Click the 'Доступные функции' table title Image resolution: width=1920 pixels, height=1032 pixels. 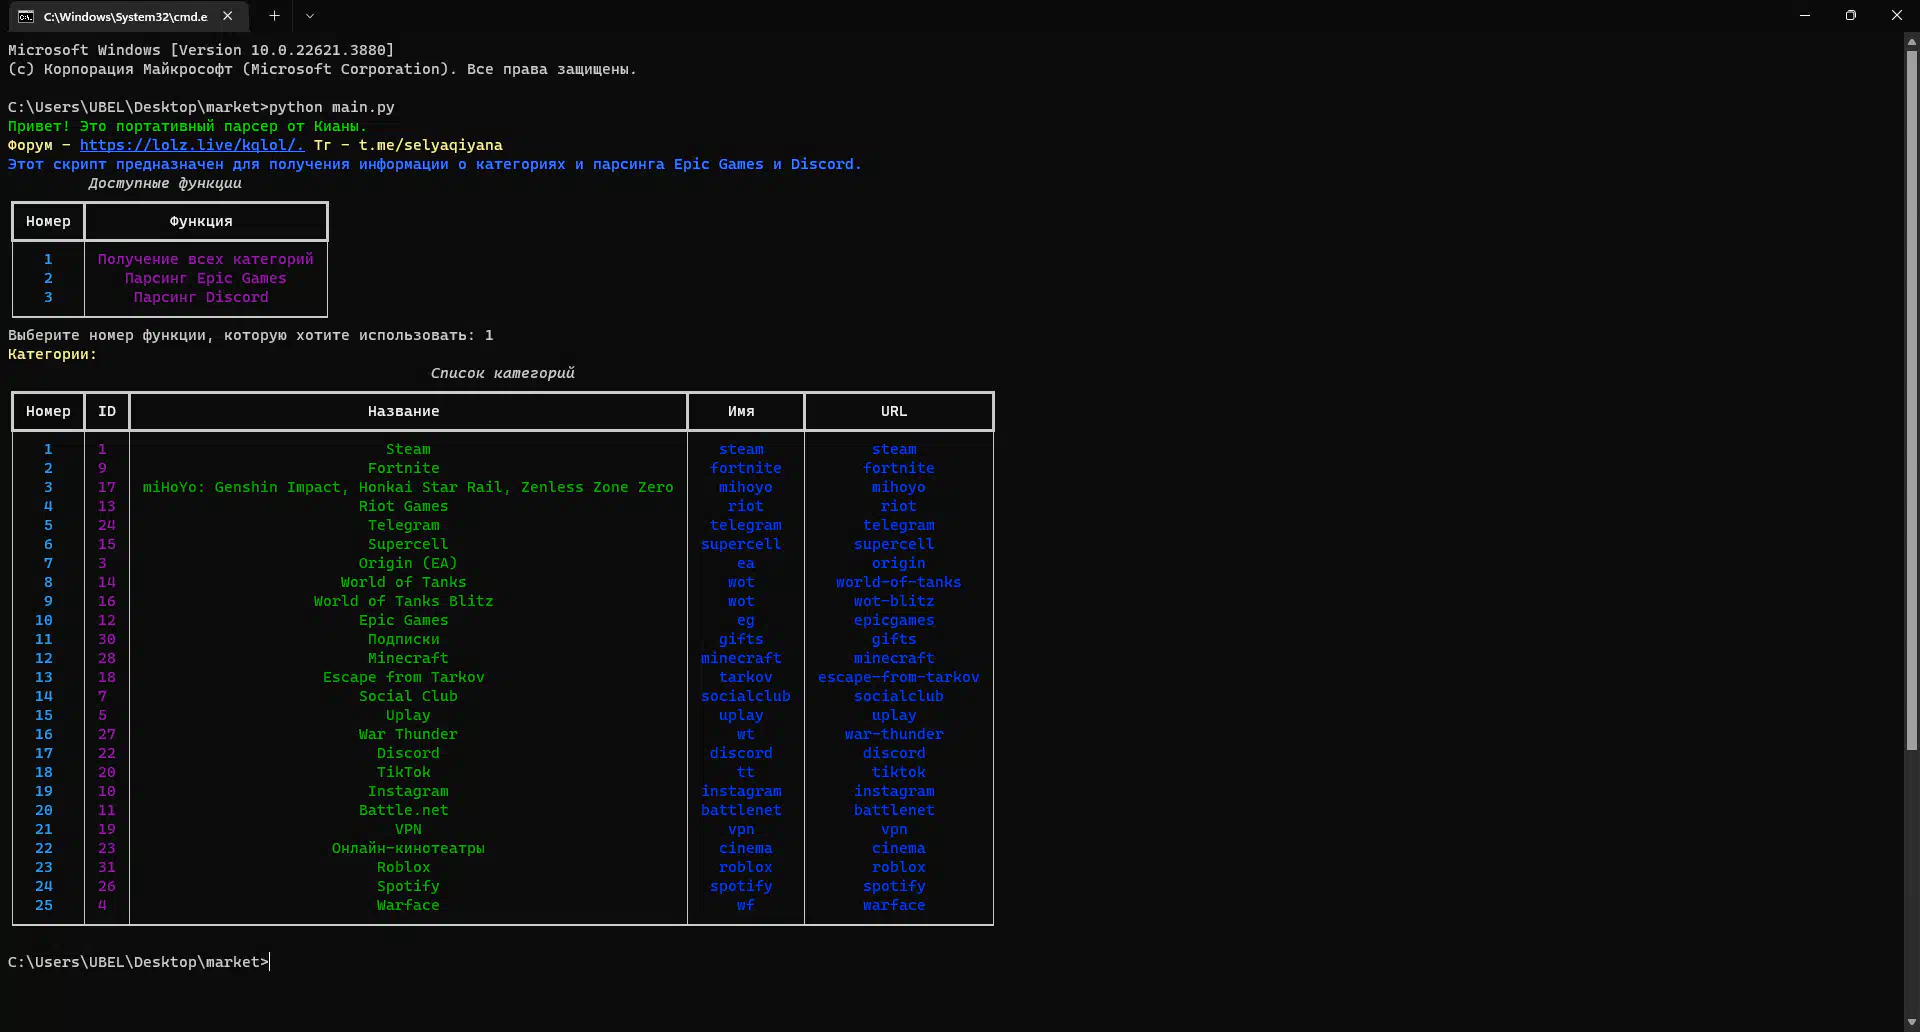[x=165, y=183]
